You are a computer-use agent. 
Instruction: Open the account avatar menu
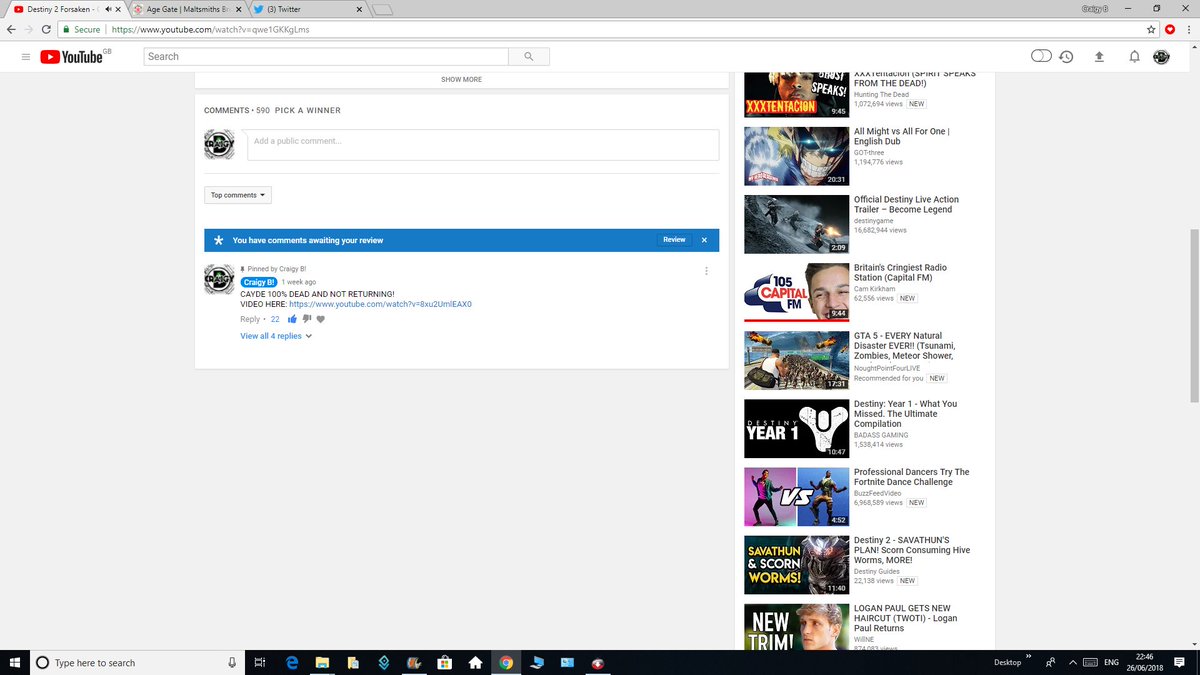click(x=1161, y=57)
